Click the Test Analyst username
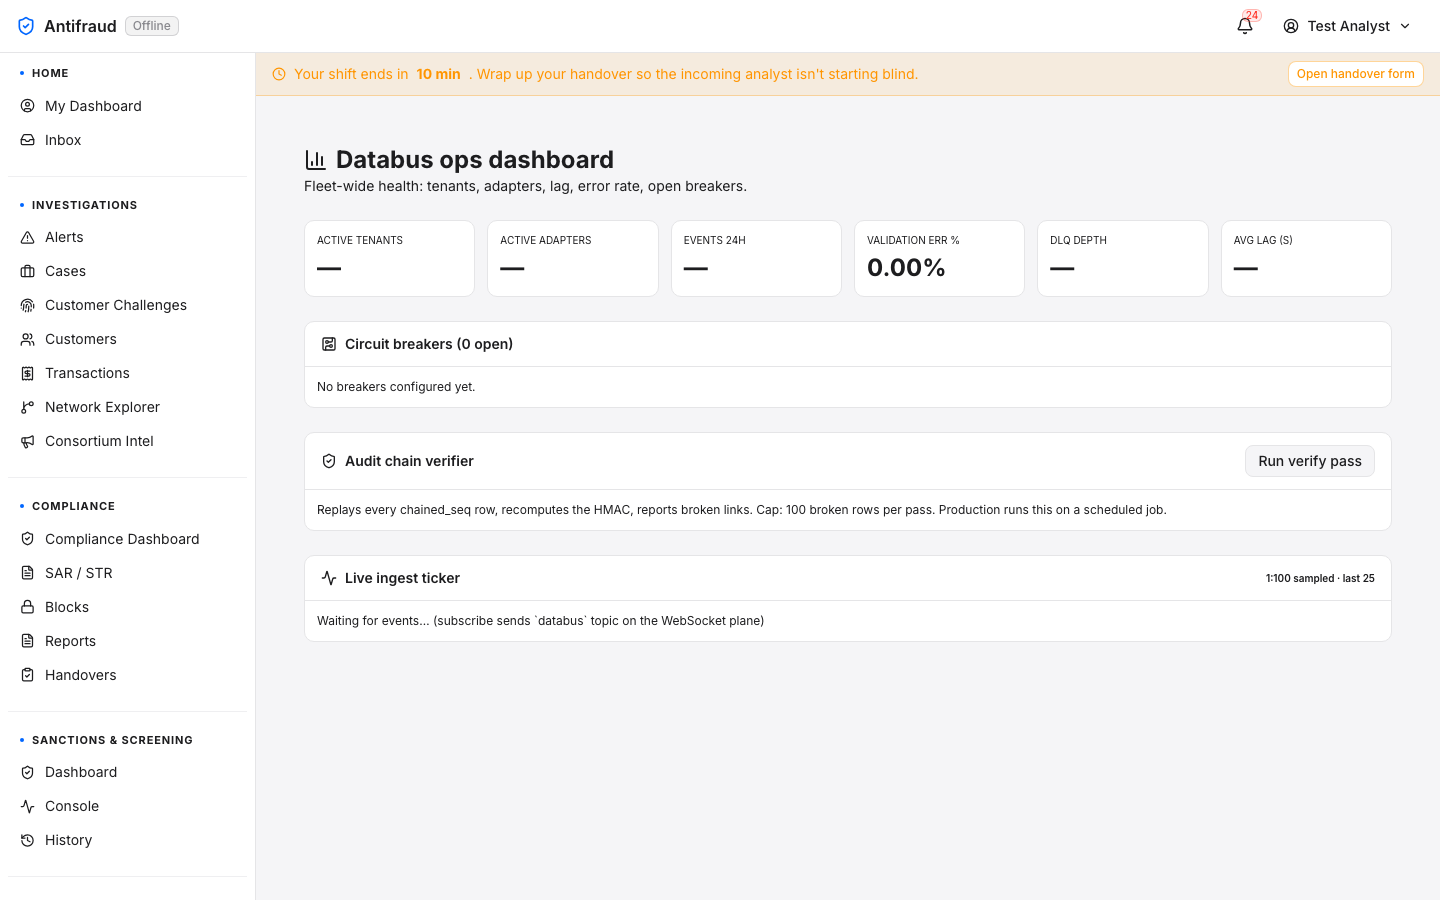1440x900 pixels. tap(1348, 26)
